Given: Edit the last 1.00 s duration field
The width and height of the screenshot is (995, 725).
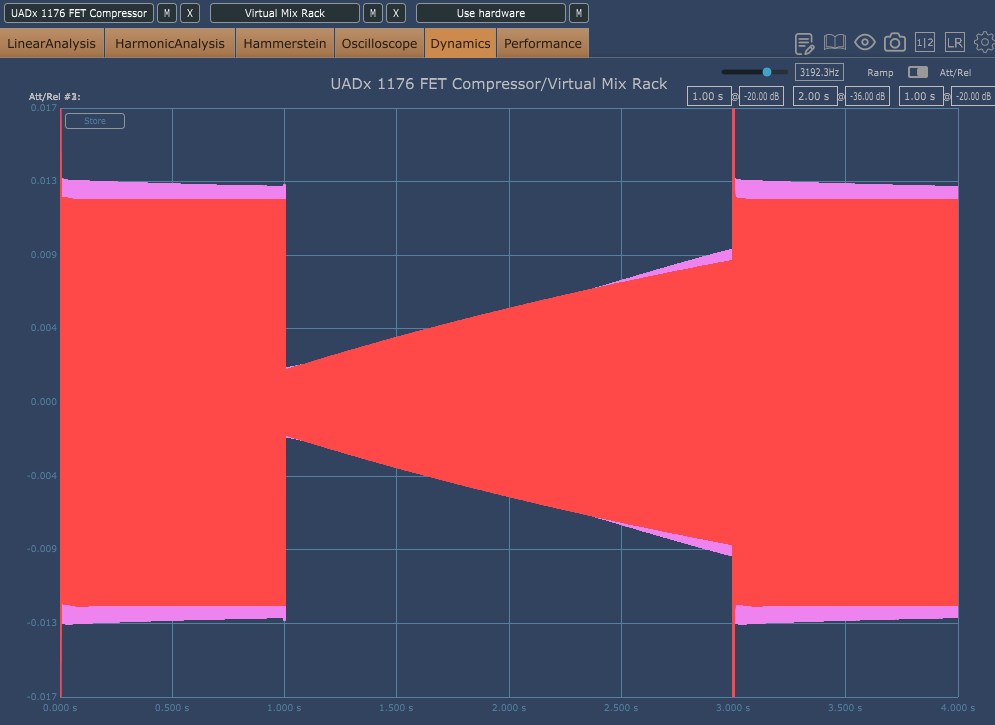Looking at the screenshot, I should point(921,96).
